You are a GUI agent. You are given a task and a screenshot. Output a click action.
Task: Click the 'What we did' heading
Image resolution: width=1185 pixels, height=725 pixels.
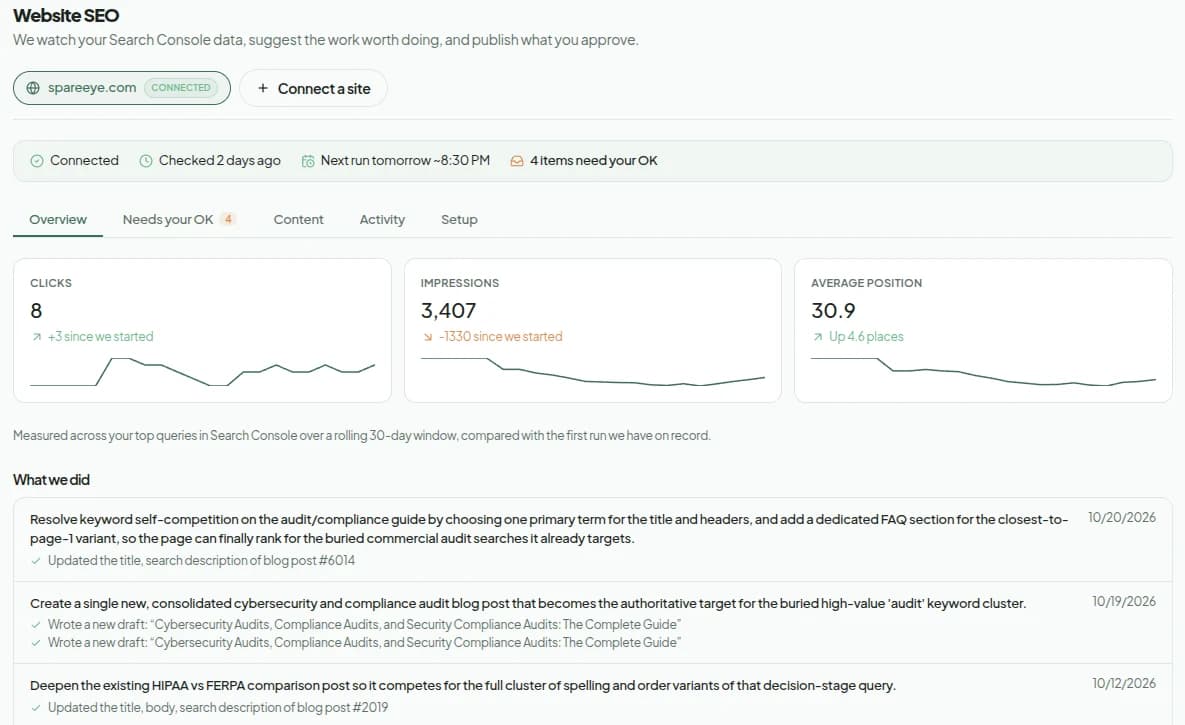(x=51, y=480)
